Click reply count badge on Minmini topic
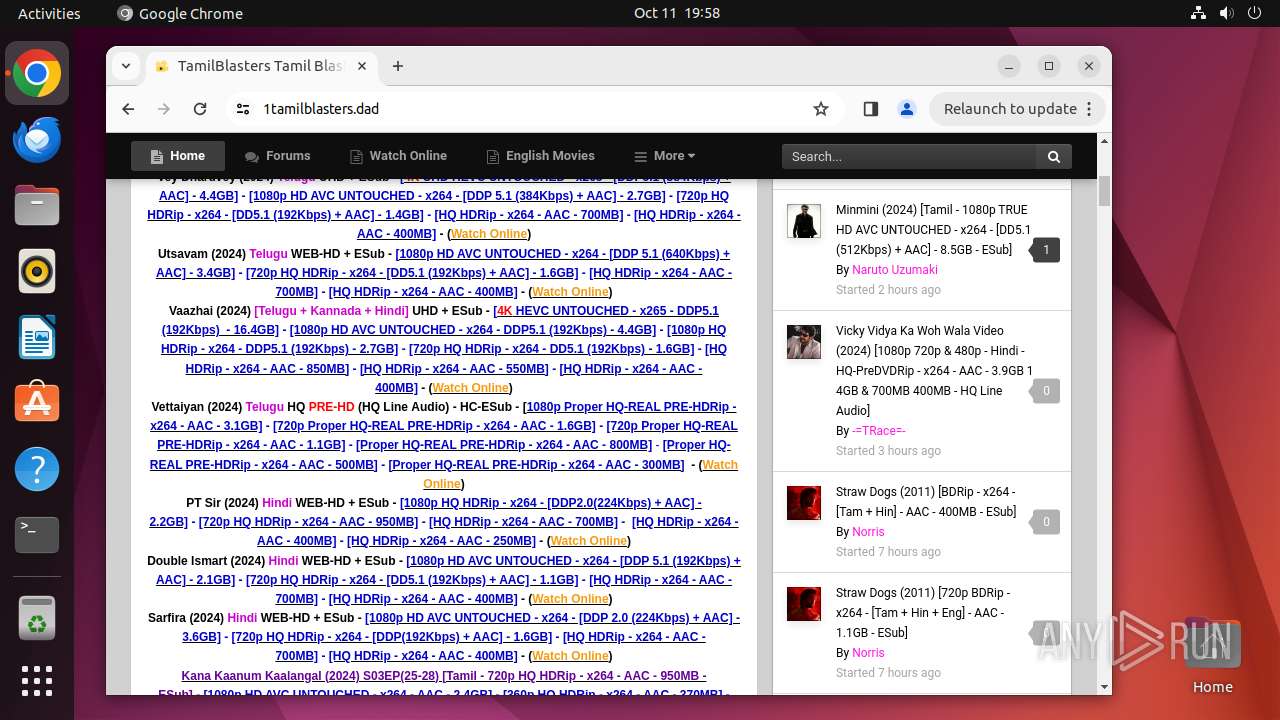Image resolution: width=1280 pixels, height=720 pixels. tap(1046, 249)
